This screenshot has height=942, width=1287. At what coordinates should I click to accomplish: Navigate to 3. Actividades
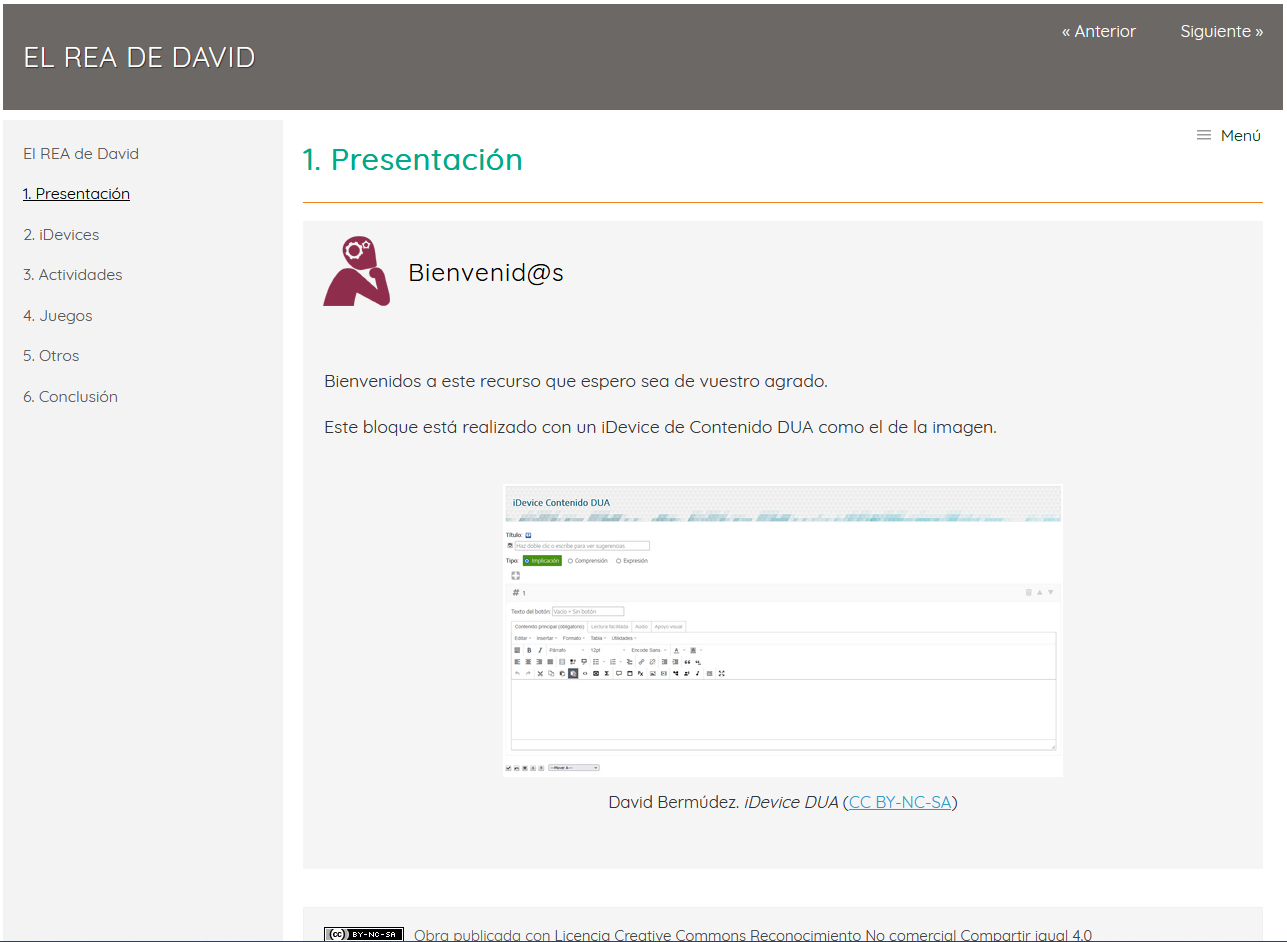(x=73, y=275)
